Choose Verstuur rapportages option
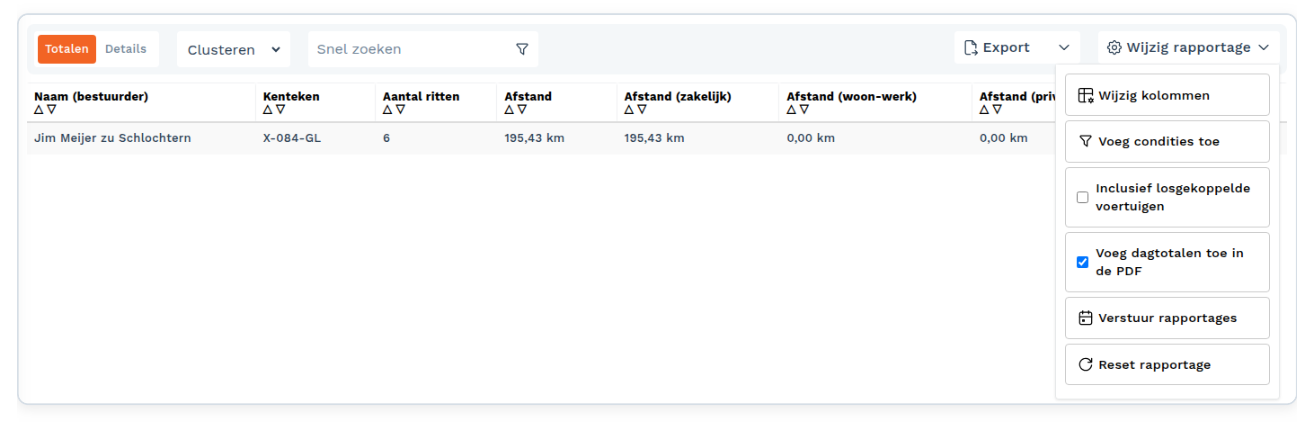 (x=1167, y=318)
